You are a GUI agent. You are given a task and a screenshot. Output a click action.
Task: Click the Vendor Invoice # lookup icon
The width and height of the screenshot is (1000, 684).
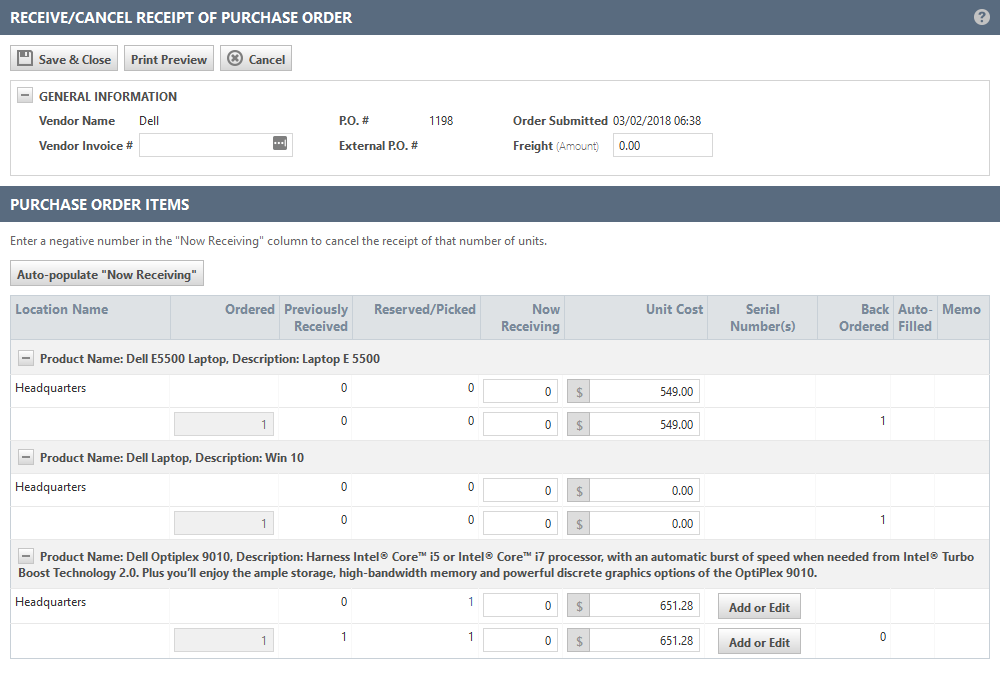[280, 144]
